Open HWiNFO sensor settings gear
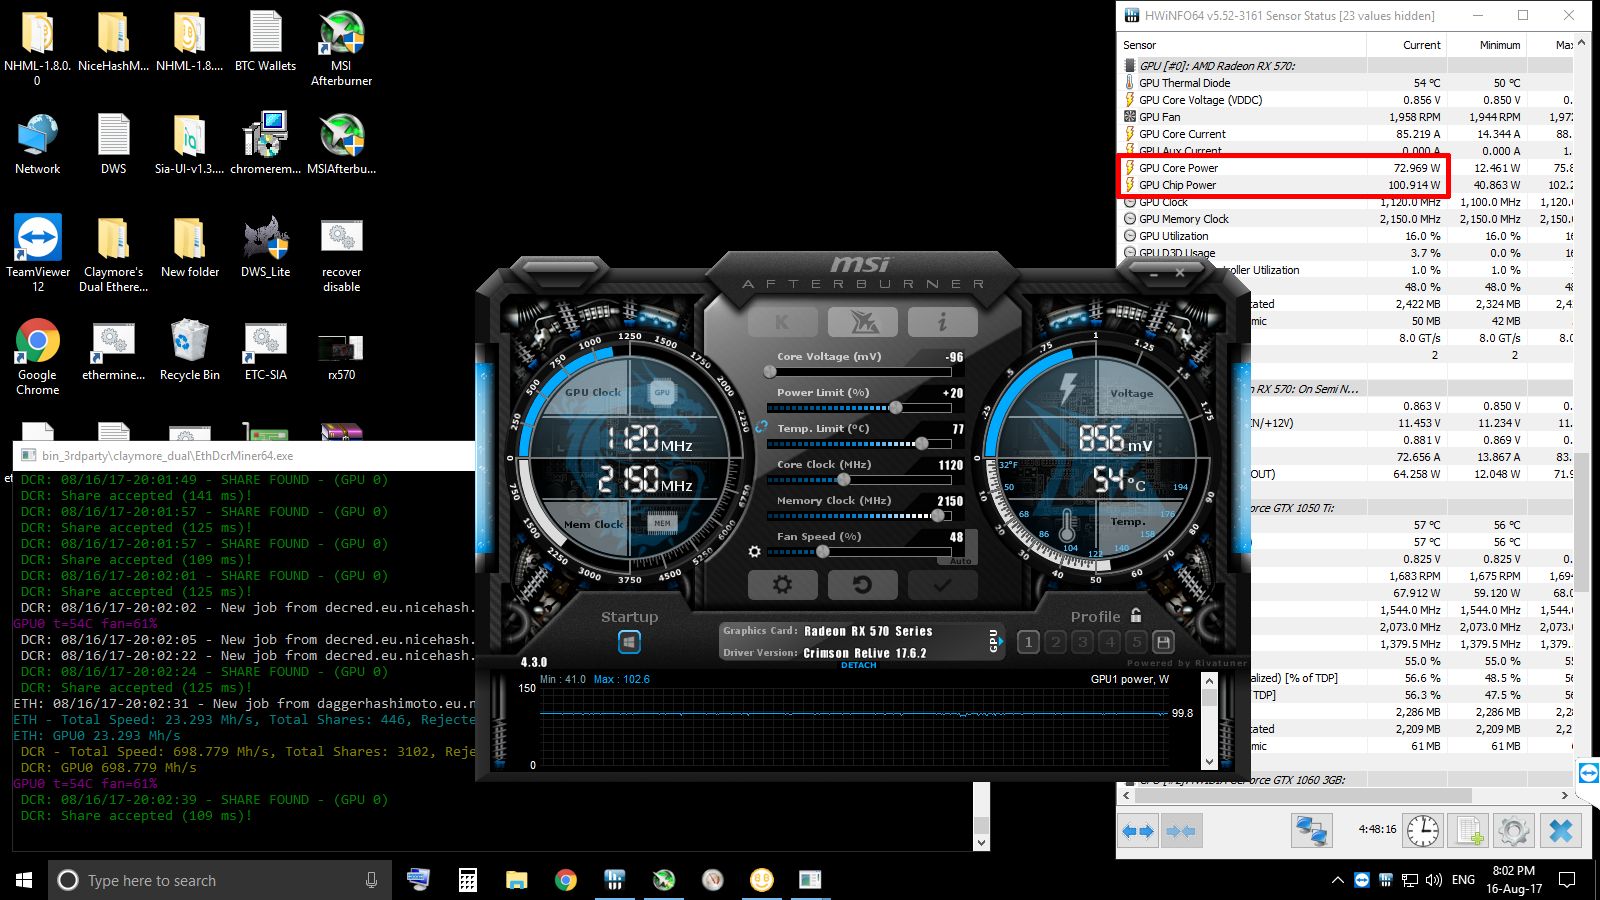Viewport: 1600px width, 900px height. coord(1514,830)
